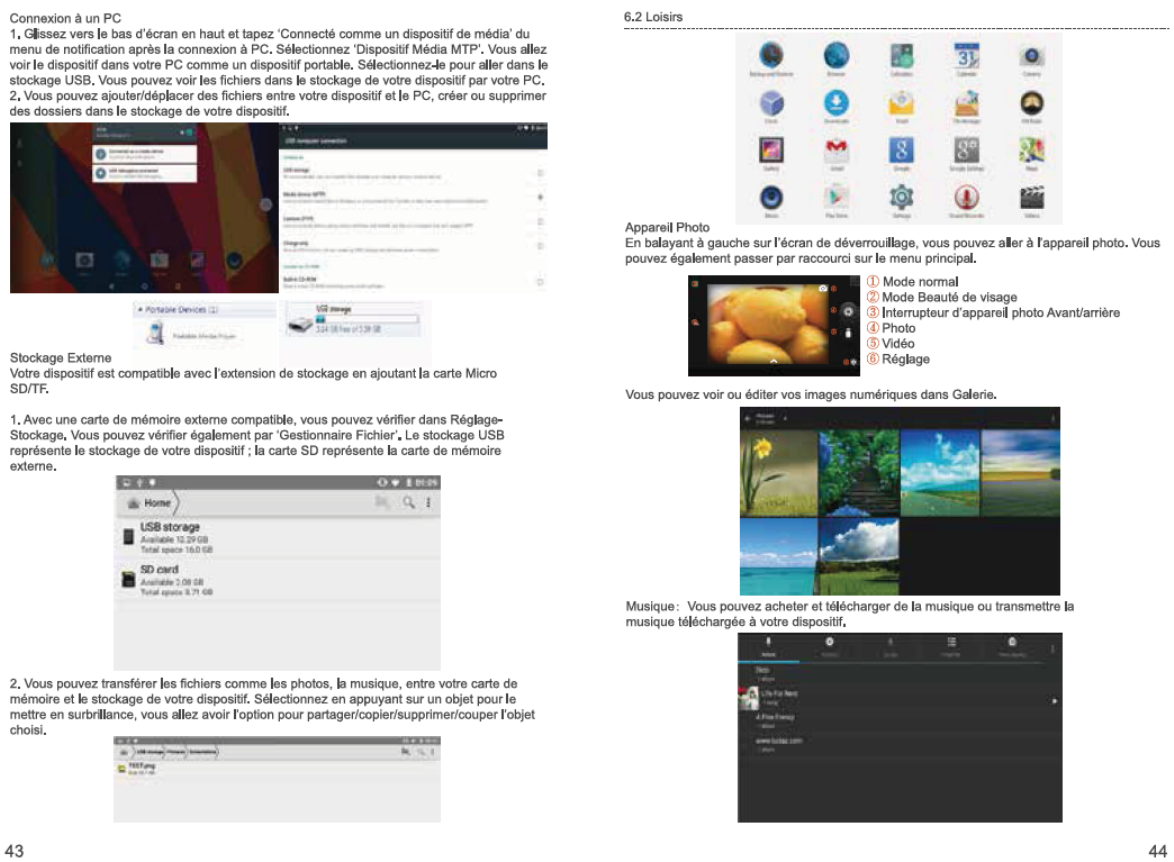The image size is (1174, 862).
Task: Open the Clock app icon
Action: 771,103
